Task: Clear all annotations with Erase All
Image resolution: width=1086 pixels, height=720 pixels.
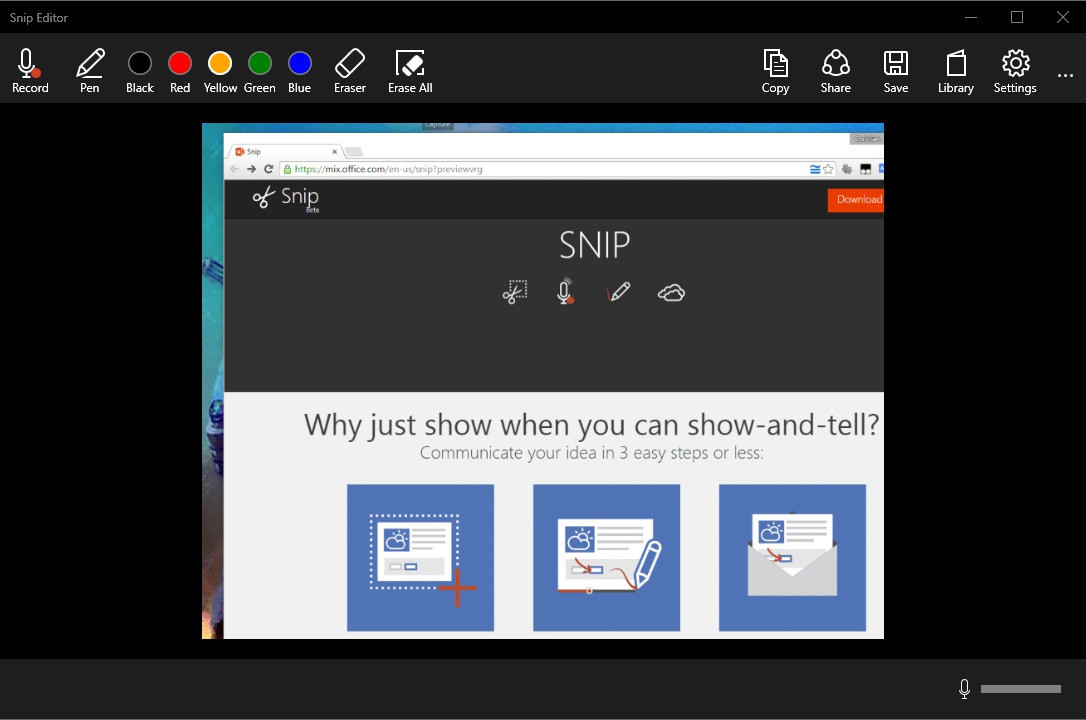Action: tap(409, 70)
